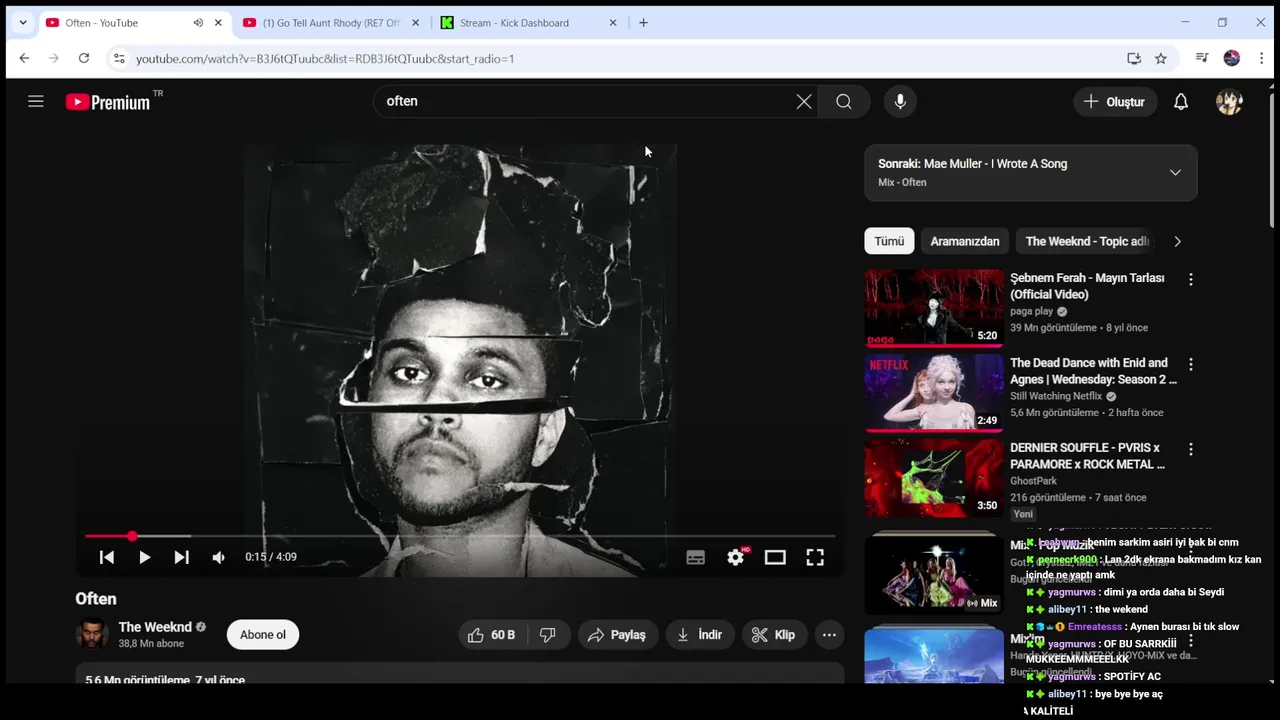Open media controls icon in toolbar

(x=1202, y=58)
